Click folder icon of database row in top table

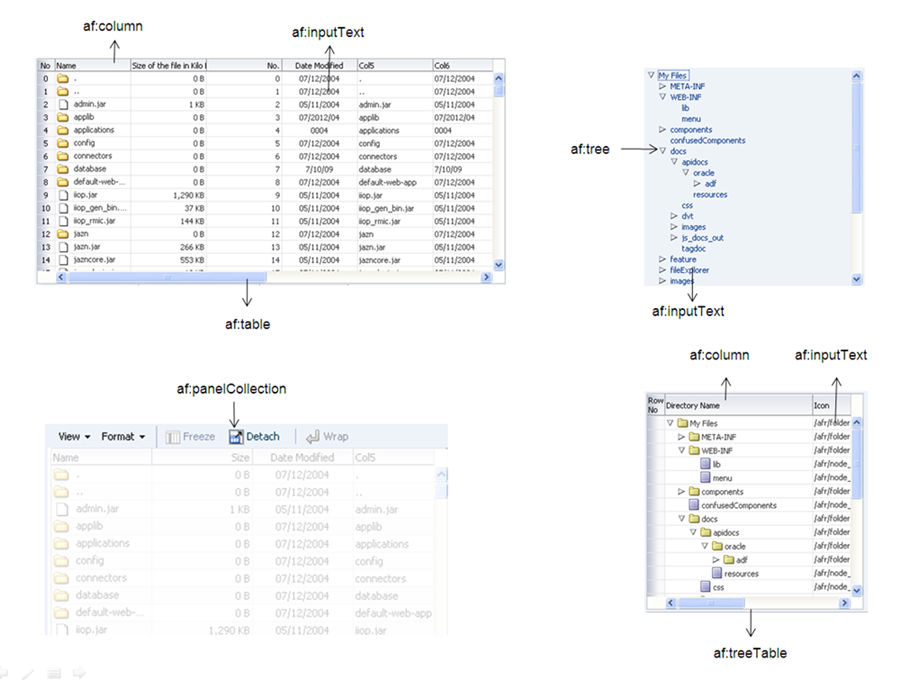coord(63,169)
